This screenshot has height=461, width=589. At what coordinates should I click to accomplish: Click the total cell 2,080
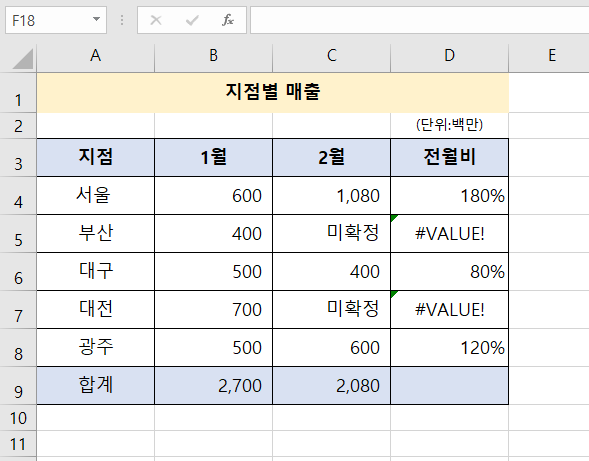pyautogui.click(x=331, y=385)
